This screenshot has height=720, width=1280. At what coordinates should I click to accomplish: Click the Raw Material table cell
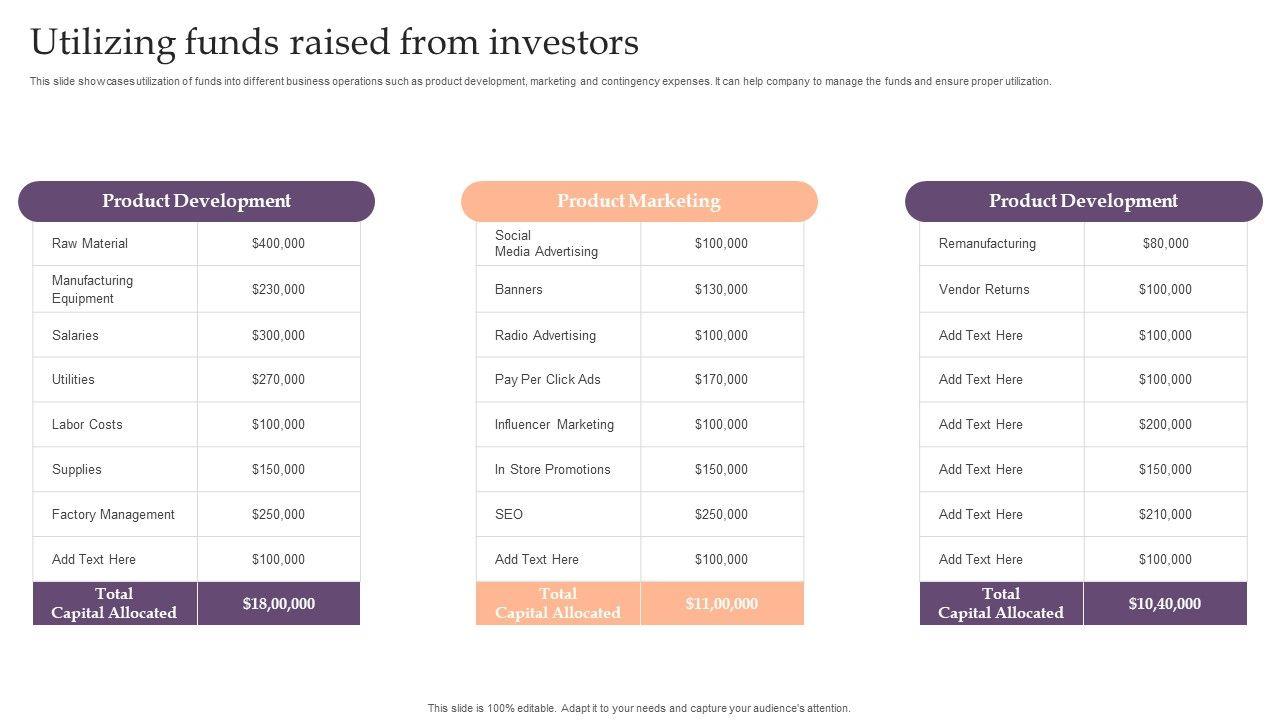(x=90, y=243)
